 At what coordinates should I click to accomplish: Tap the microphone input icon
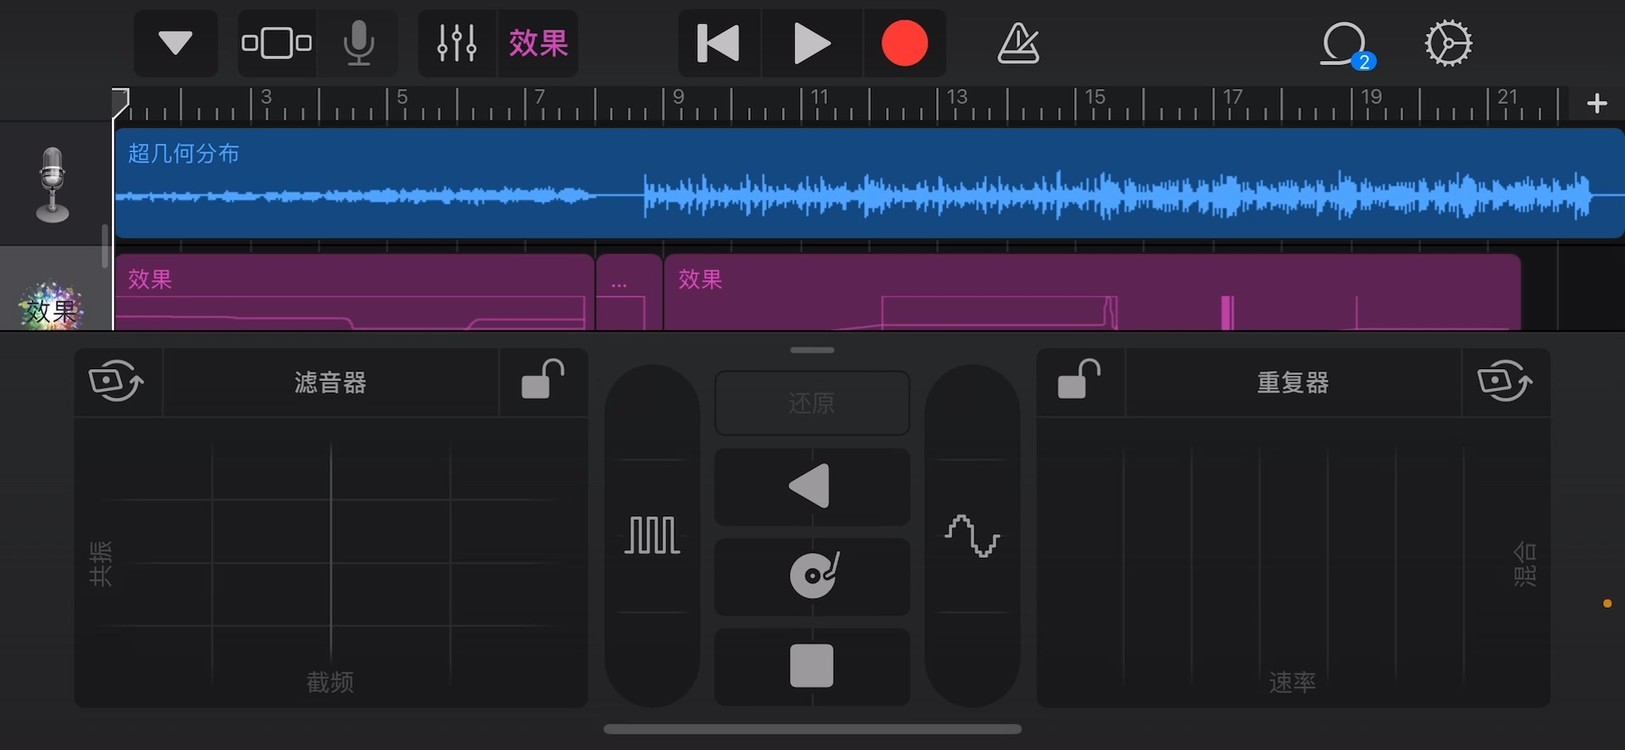(x=358, y=43)
